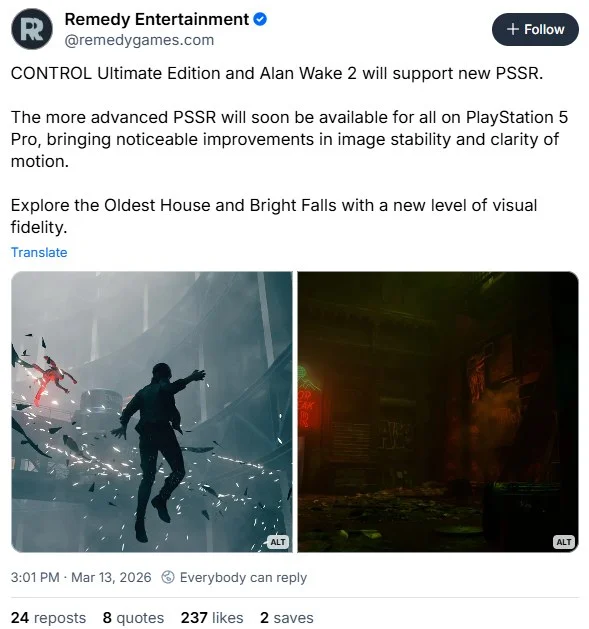
Task: Click the post text about PSSR support
Action: (x=277, y=73)
